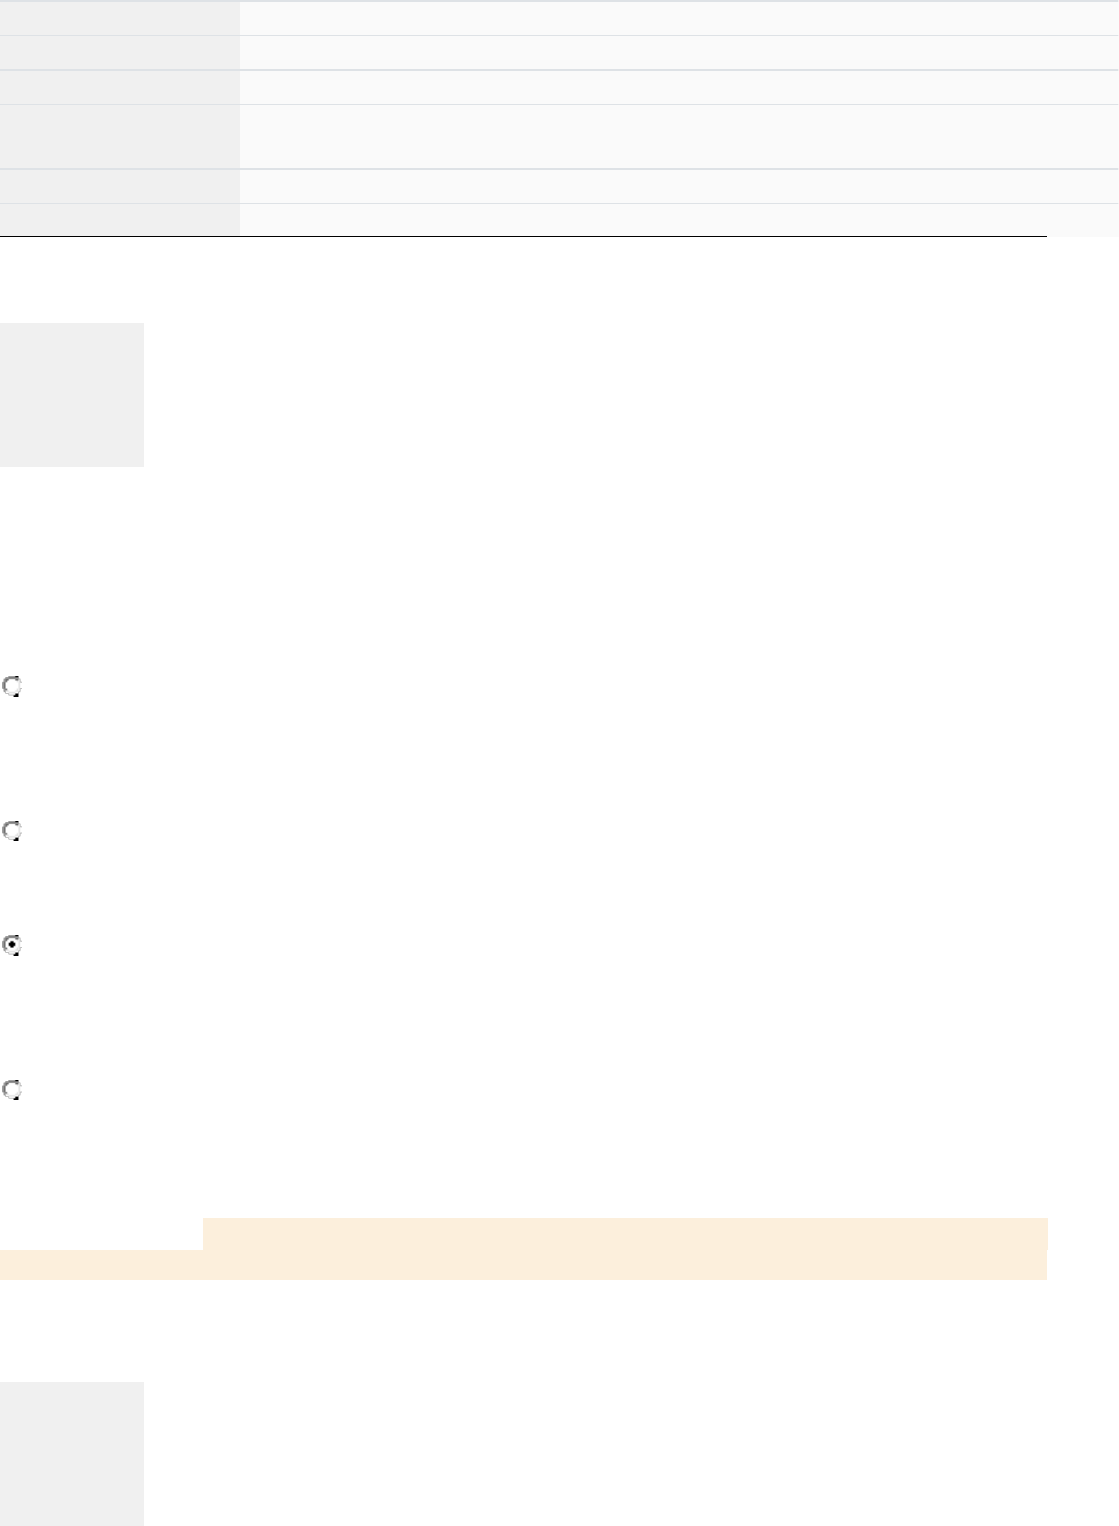
Task: Select the fourth radio button option
Action: 12,1090
